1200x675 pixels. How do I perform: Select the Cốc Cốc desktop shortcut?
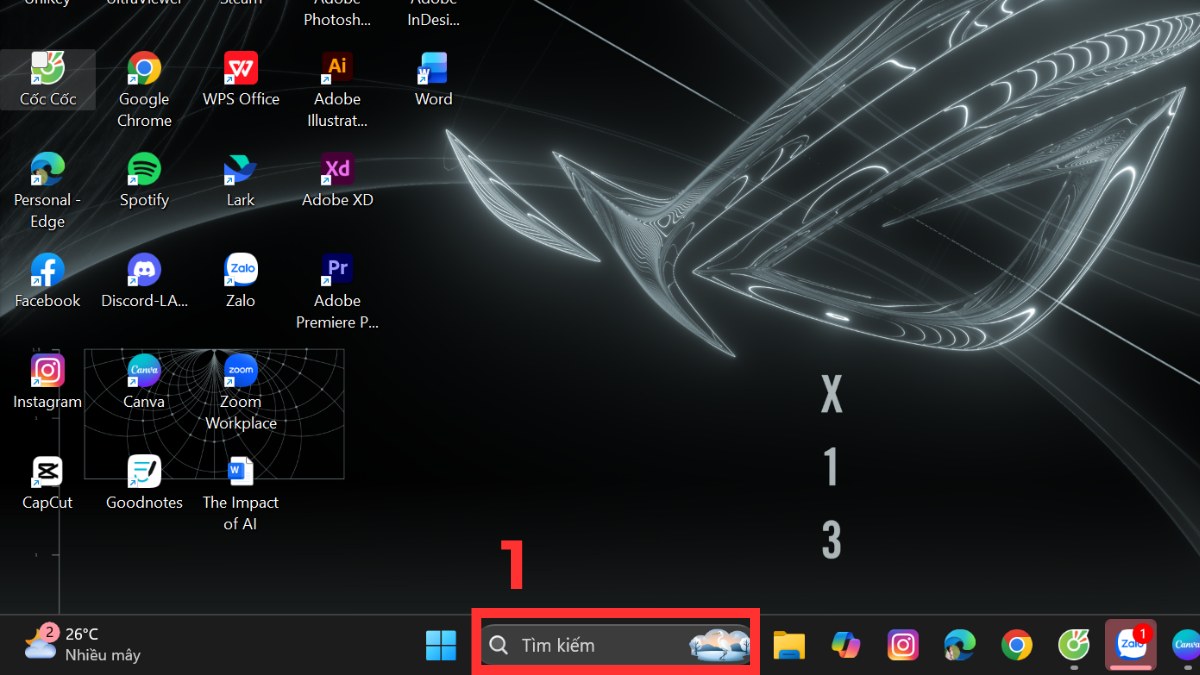47,79
